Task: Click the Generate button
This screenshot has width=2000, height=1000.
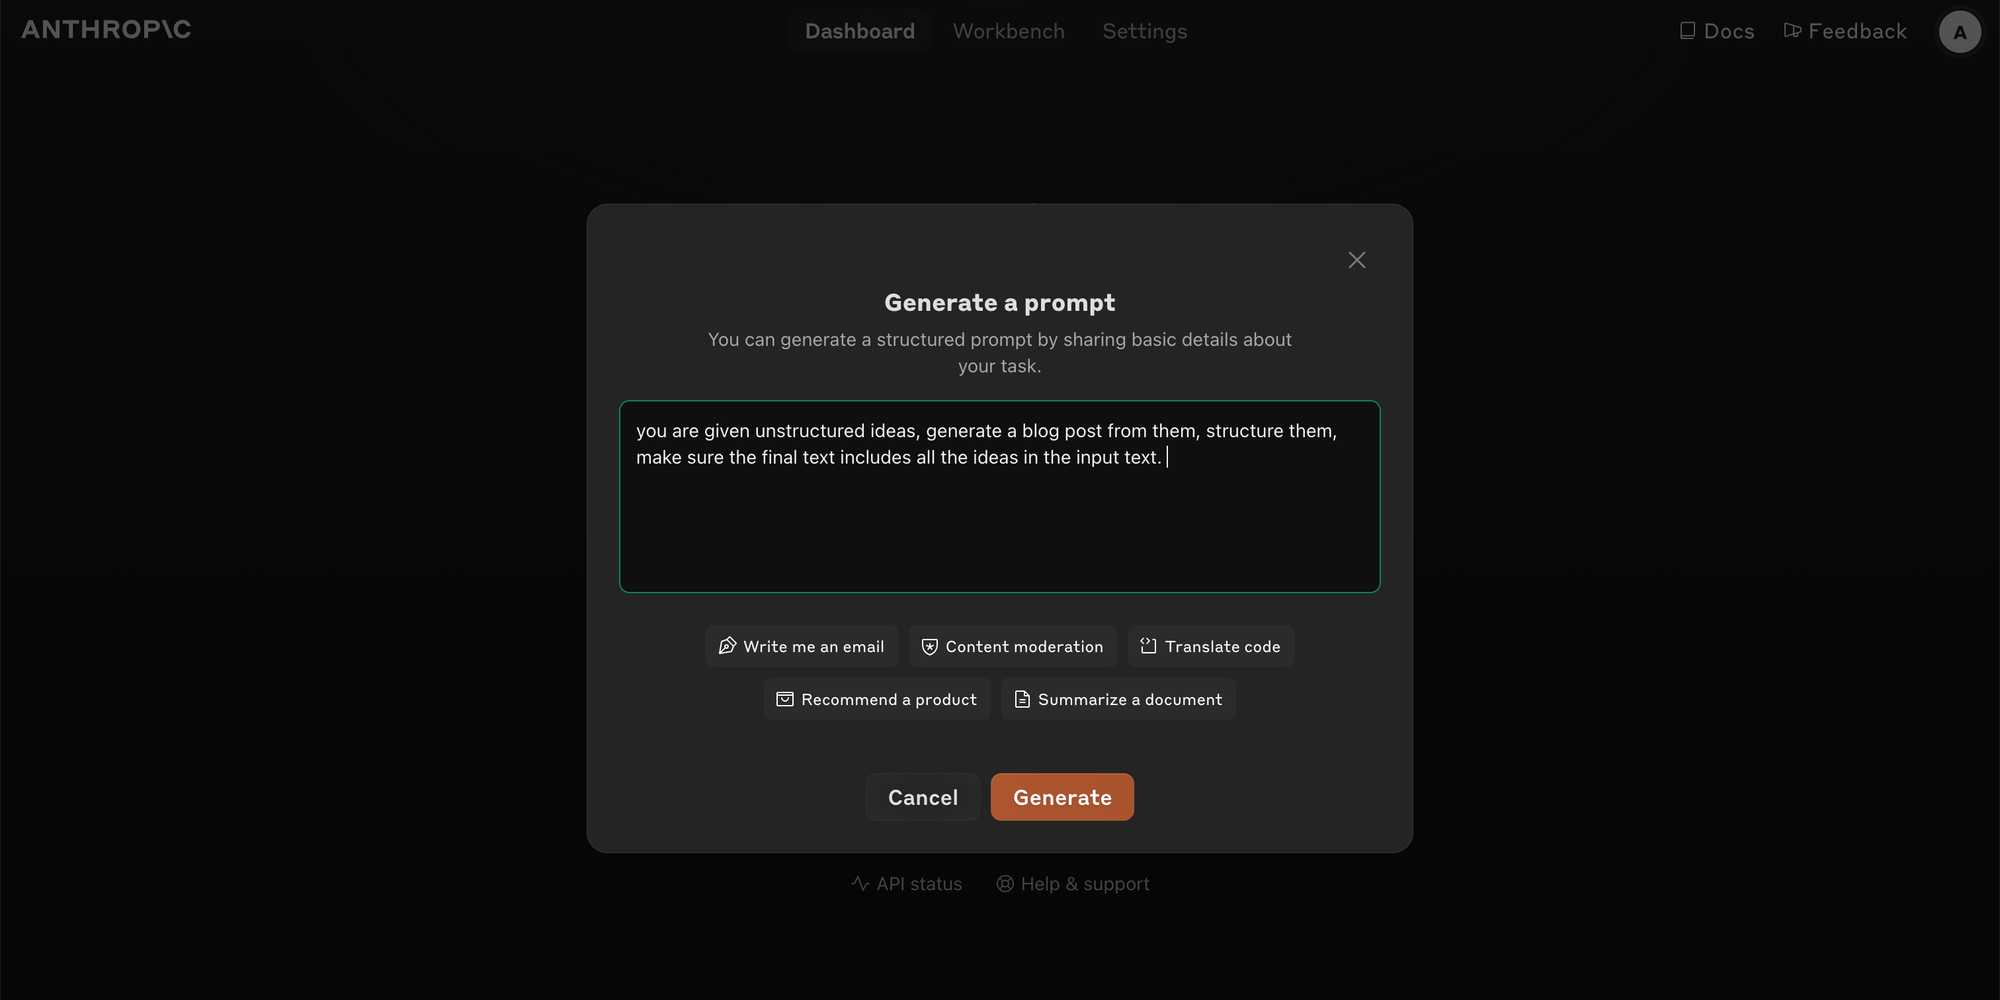Action: click(x=1062, y=797)
